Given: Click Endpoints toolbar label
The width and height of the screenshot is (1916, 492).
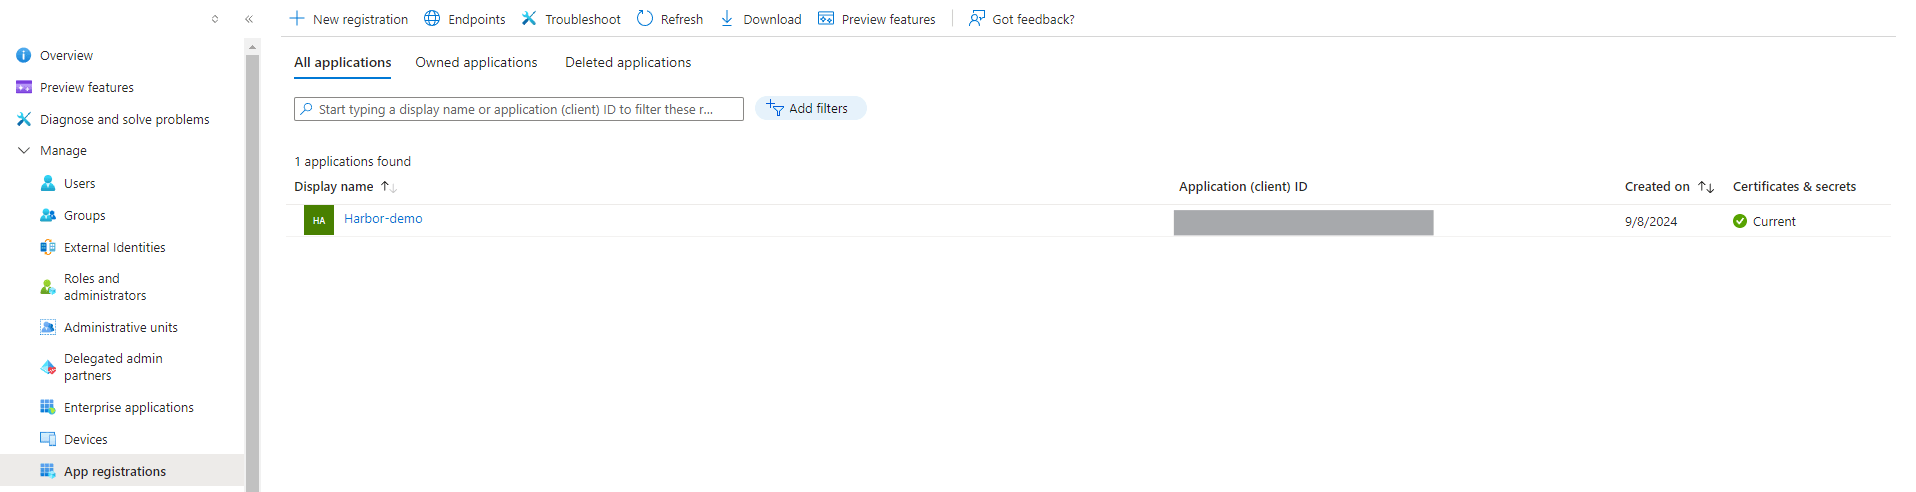Looking at the screenshot, I should pyautogui.click(x=477, y=19).
